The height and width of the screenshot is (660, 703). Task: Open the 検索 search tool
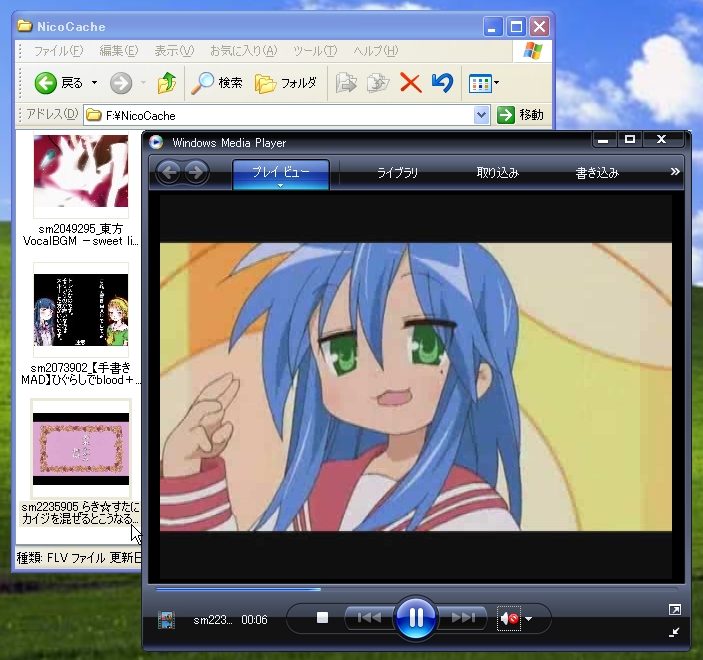click(x=217, y=83)
